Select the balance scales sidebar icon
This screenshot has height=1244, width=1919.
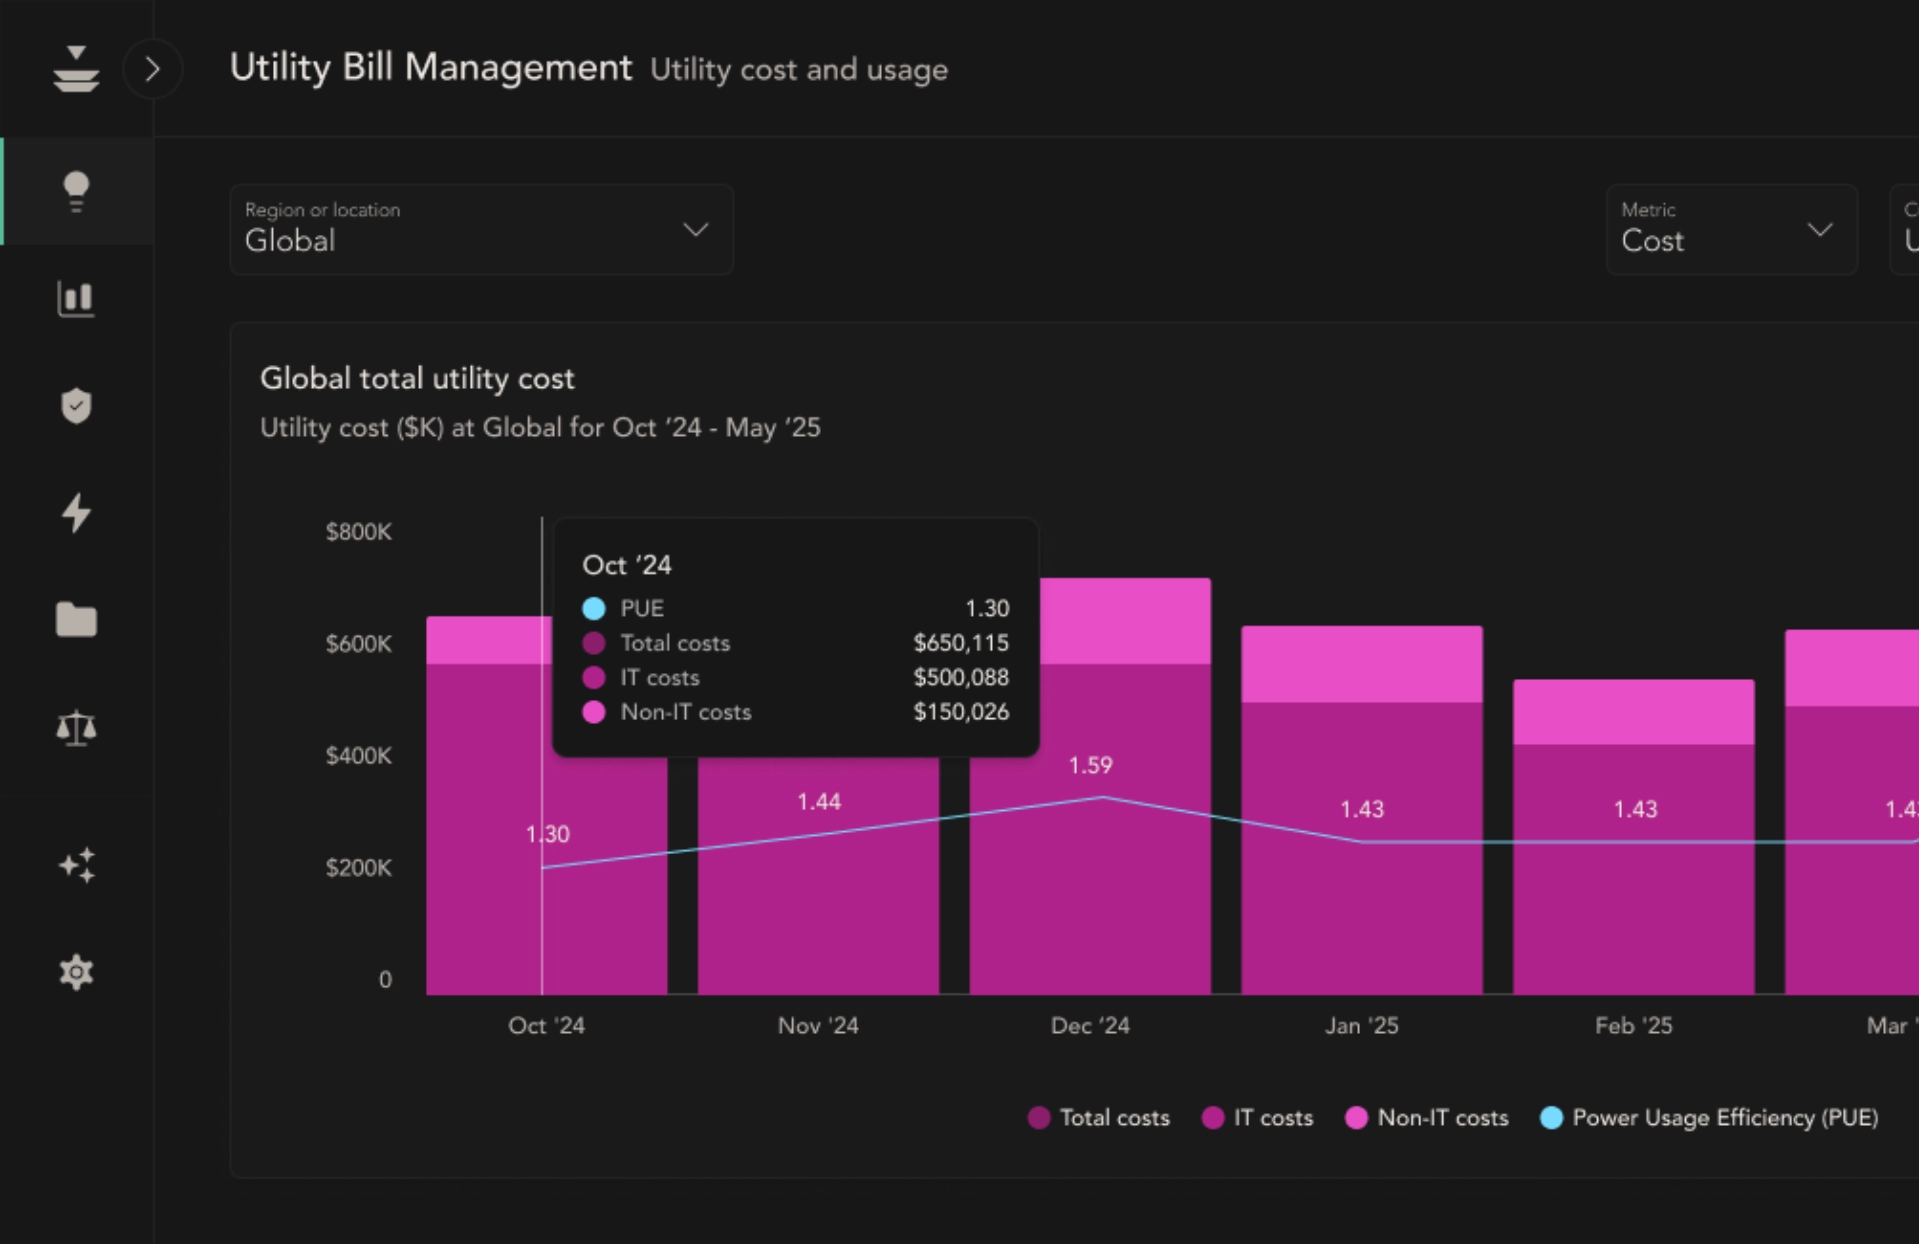(x=76, y=728)
